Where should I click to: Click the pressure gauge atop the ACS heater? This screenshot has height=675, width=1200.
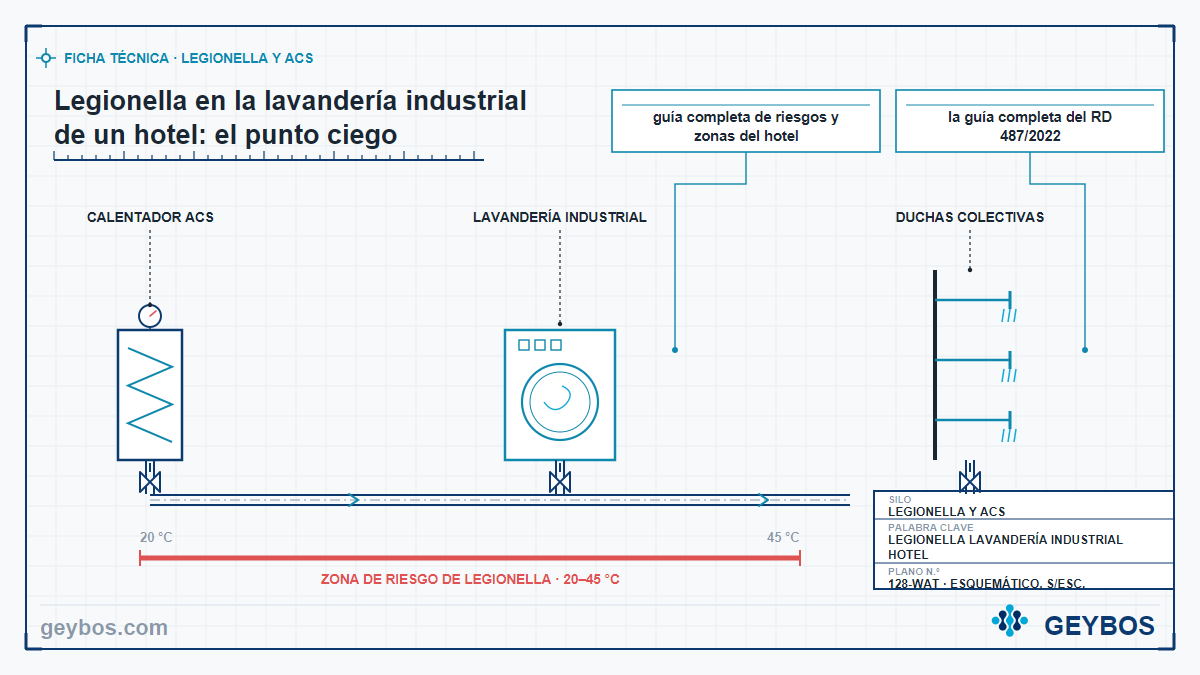[x=150, y=316]
